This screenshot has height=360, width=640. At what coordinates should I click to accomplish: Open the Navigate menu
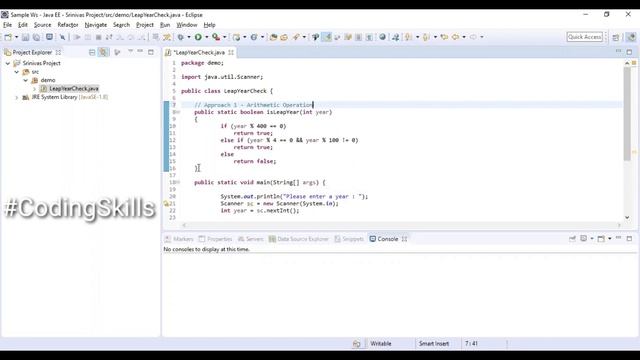pyautogui.click(x=96, y=25)
